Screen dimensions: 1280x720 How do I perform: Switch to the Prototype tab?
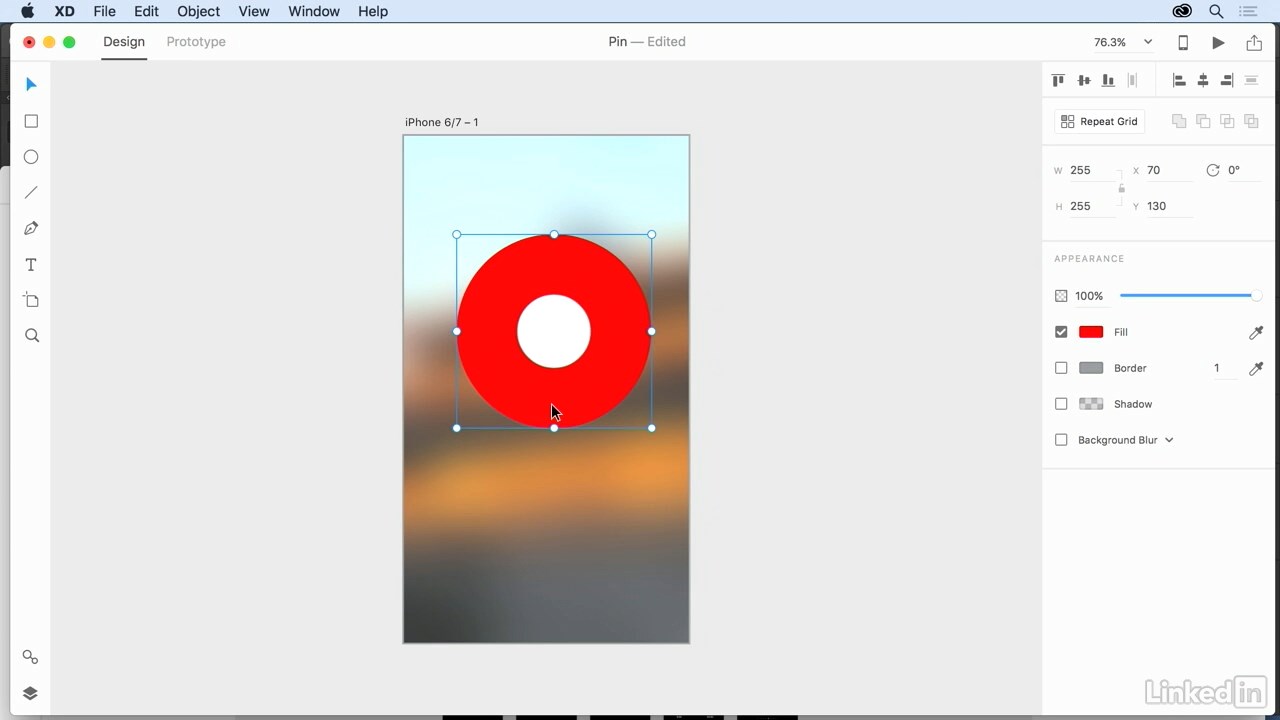click(x=196, y=42)
